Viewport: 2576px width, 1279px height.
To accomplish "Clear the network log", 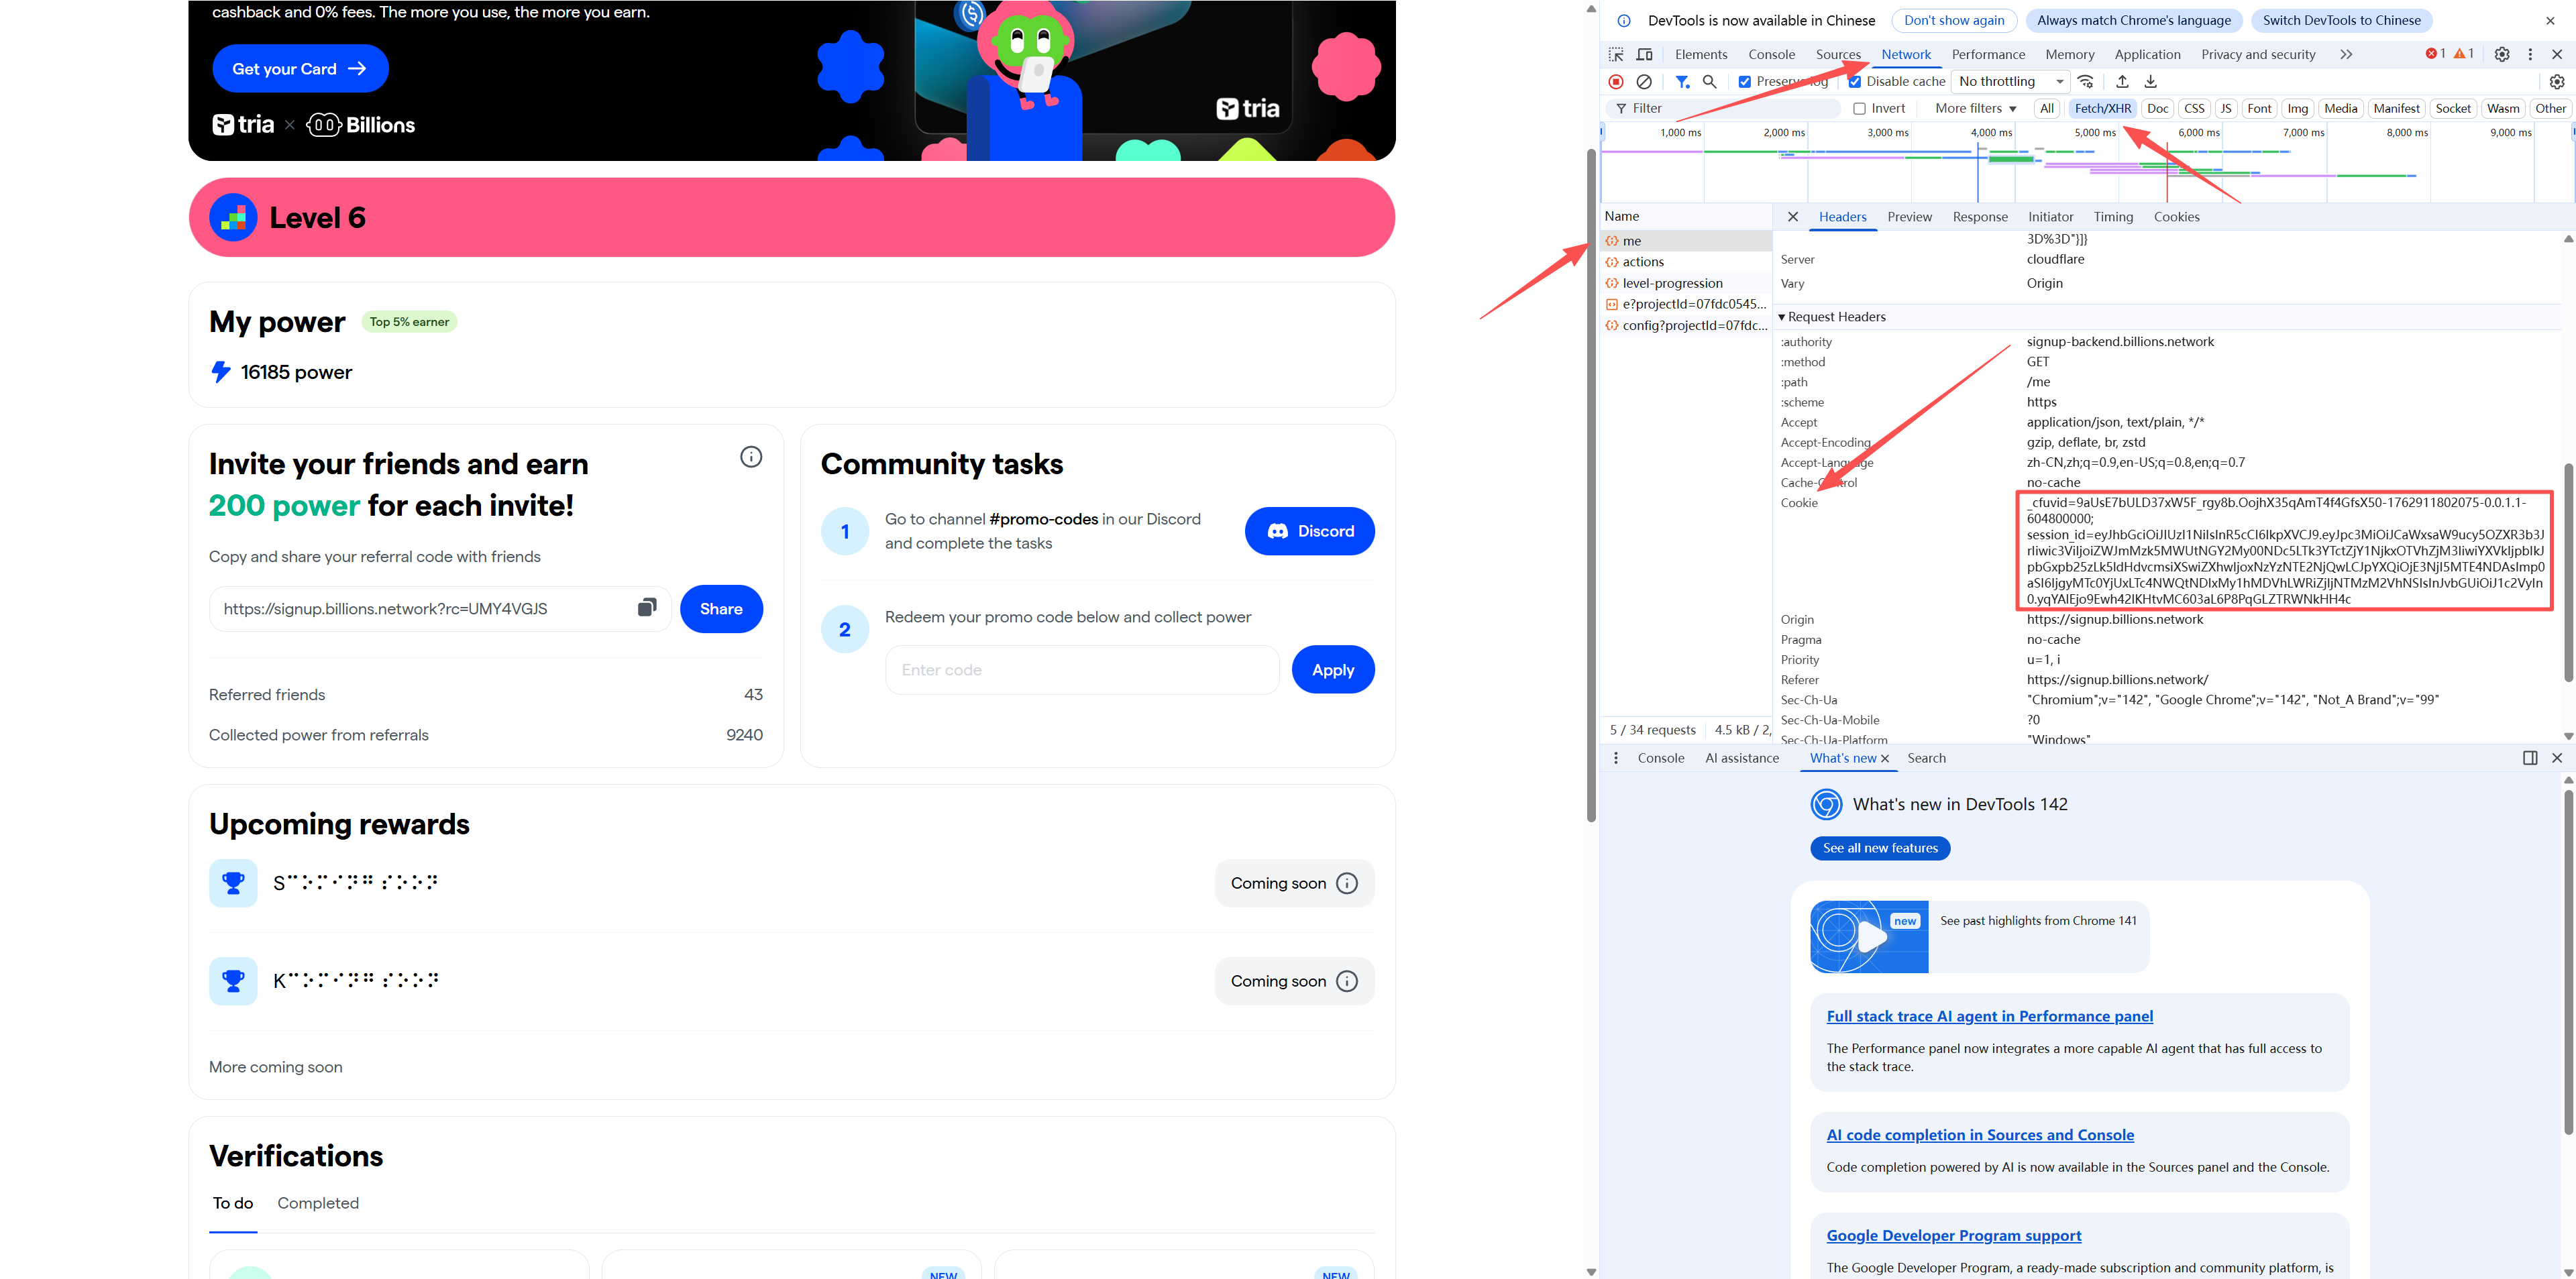I will pyautogui.click(x=1644, y=82).
